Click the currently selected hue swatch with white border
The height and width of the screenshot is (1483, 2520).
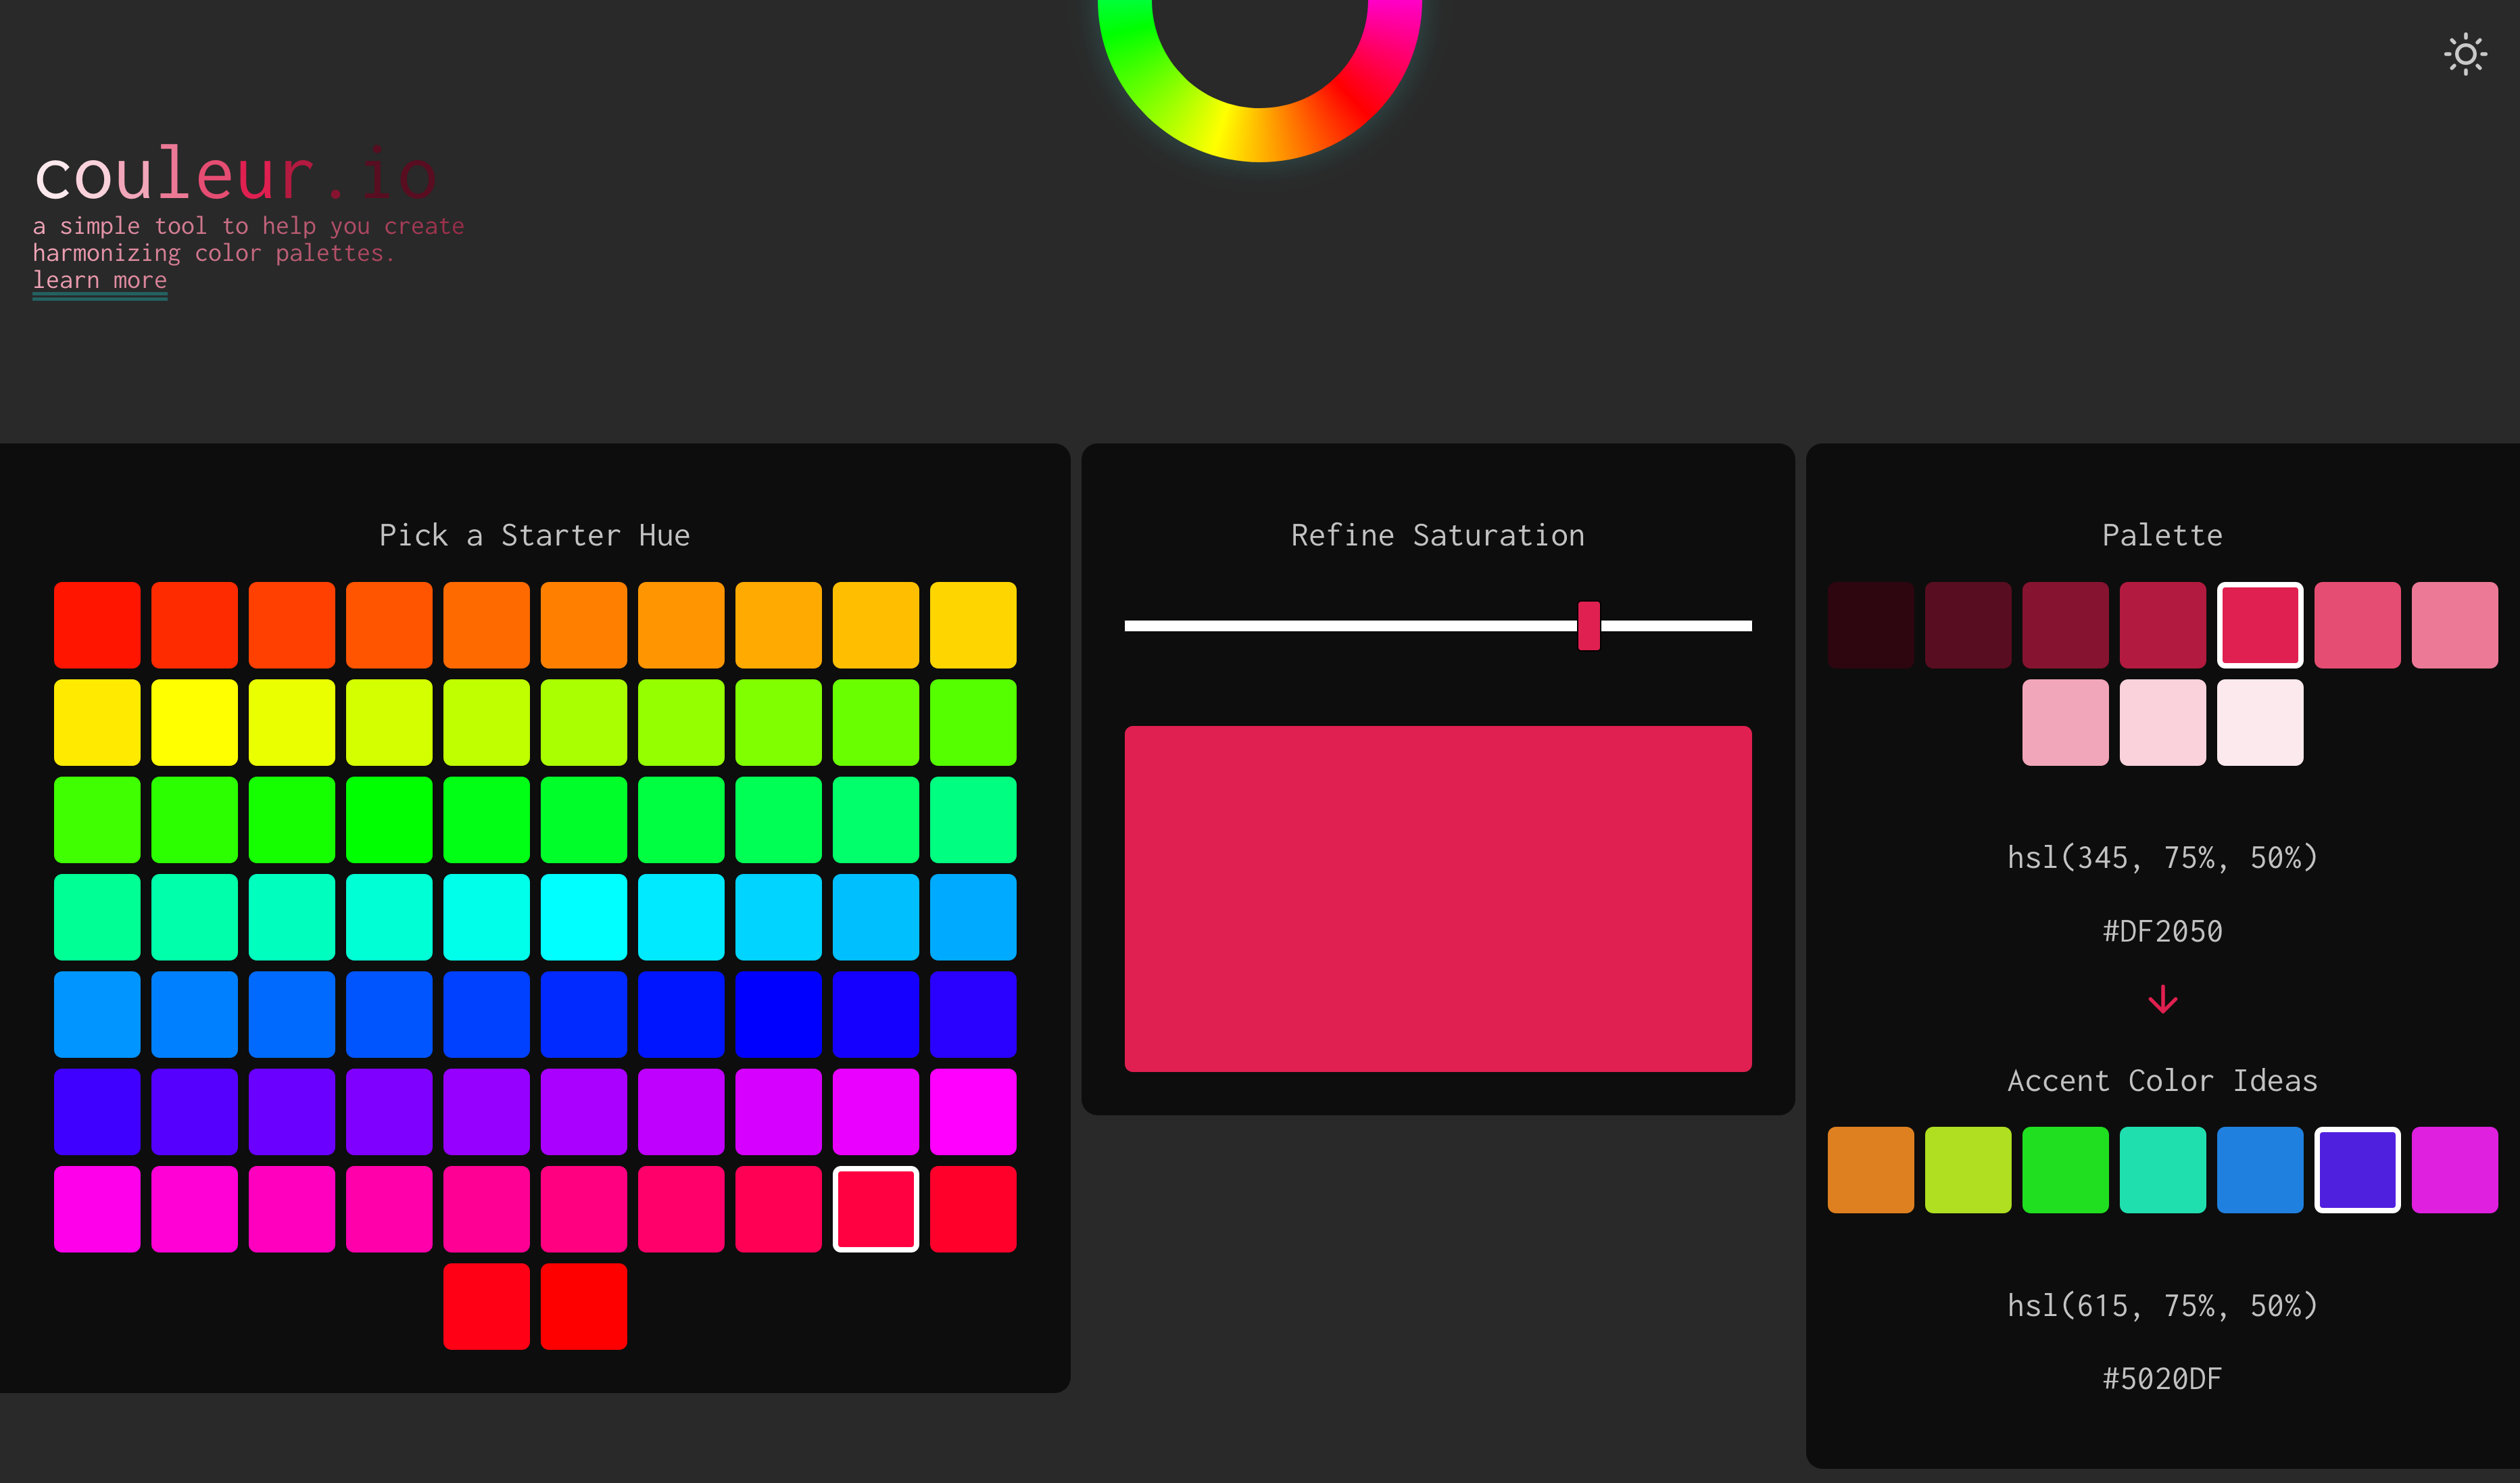(875, 1209)
